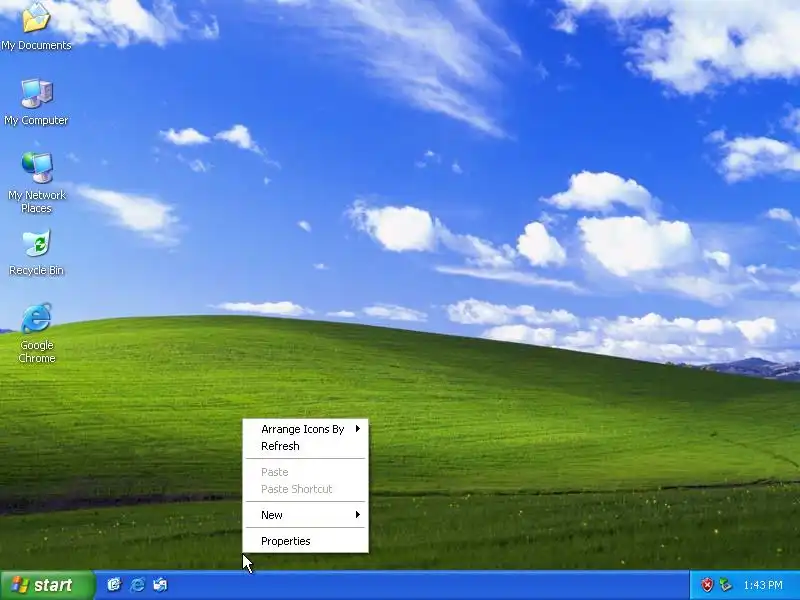The width and height of the screenshot is (800, 600).
Task: Click the disabled Paste Shortcut entry
Action: pyautogui.click(x=305, y=489)
